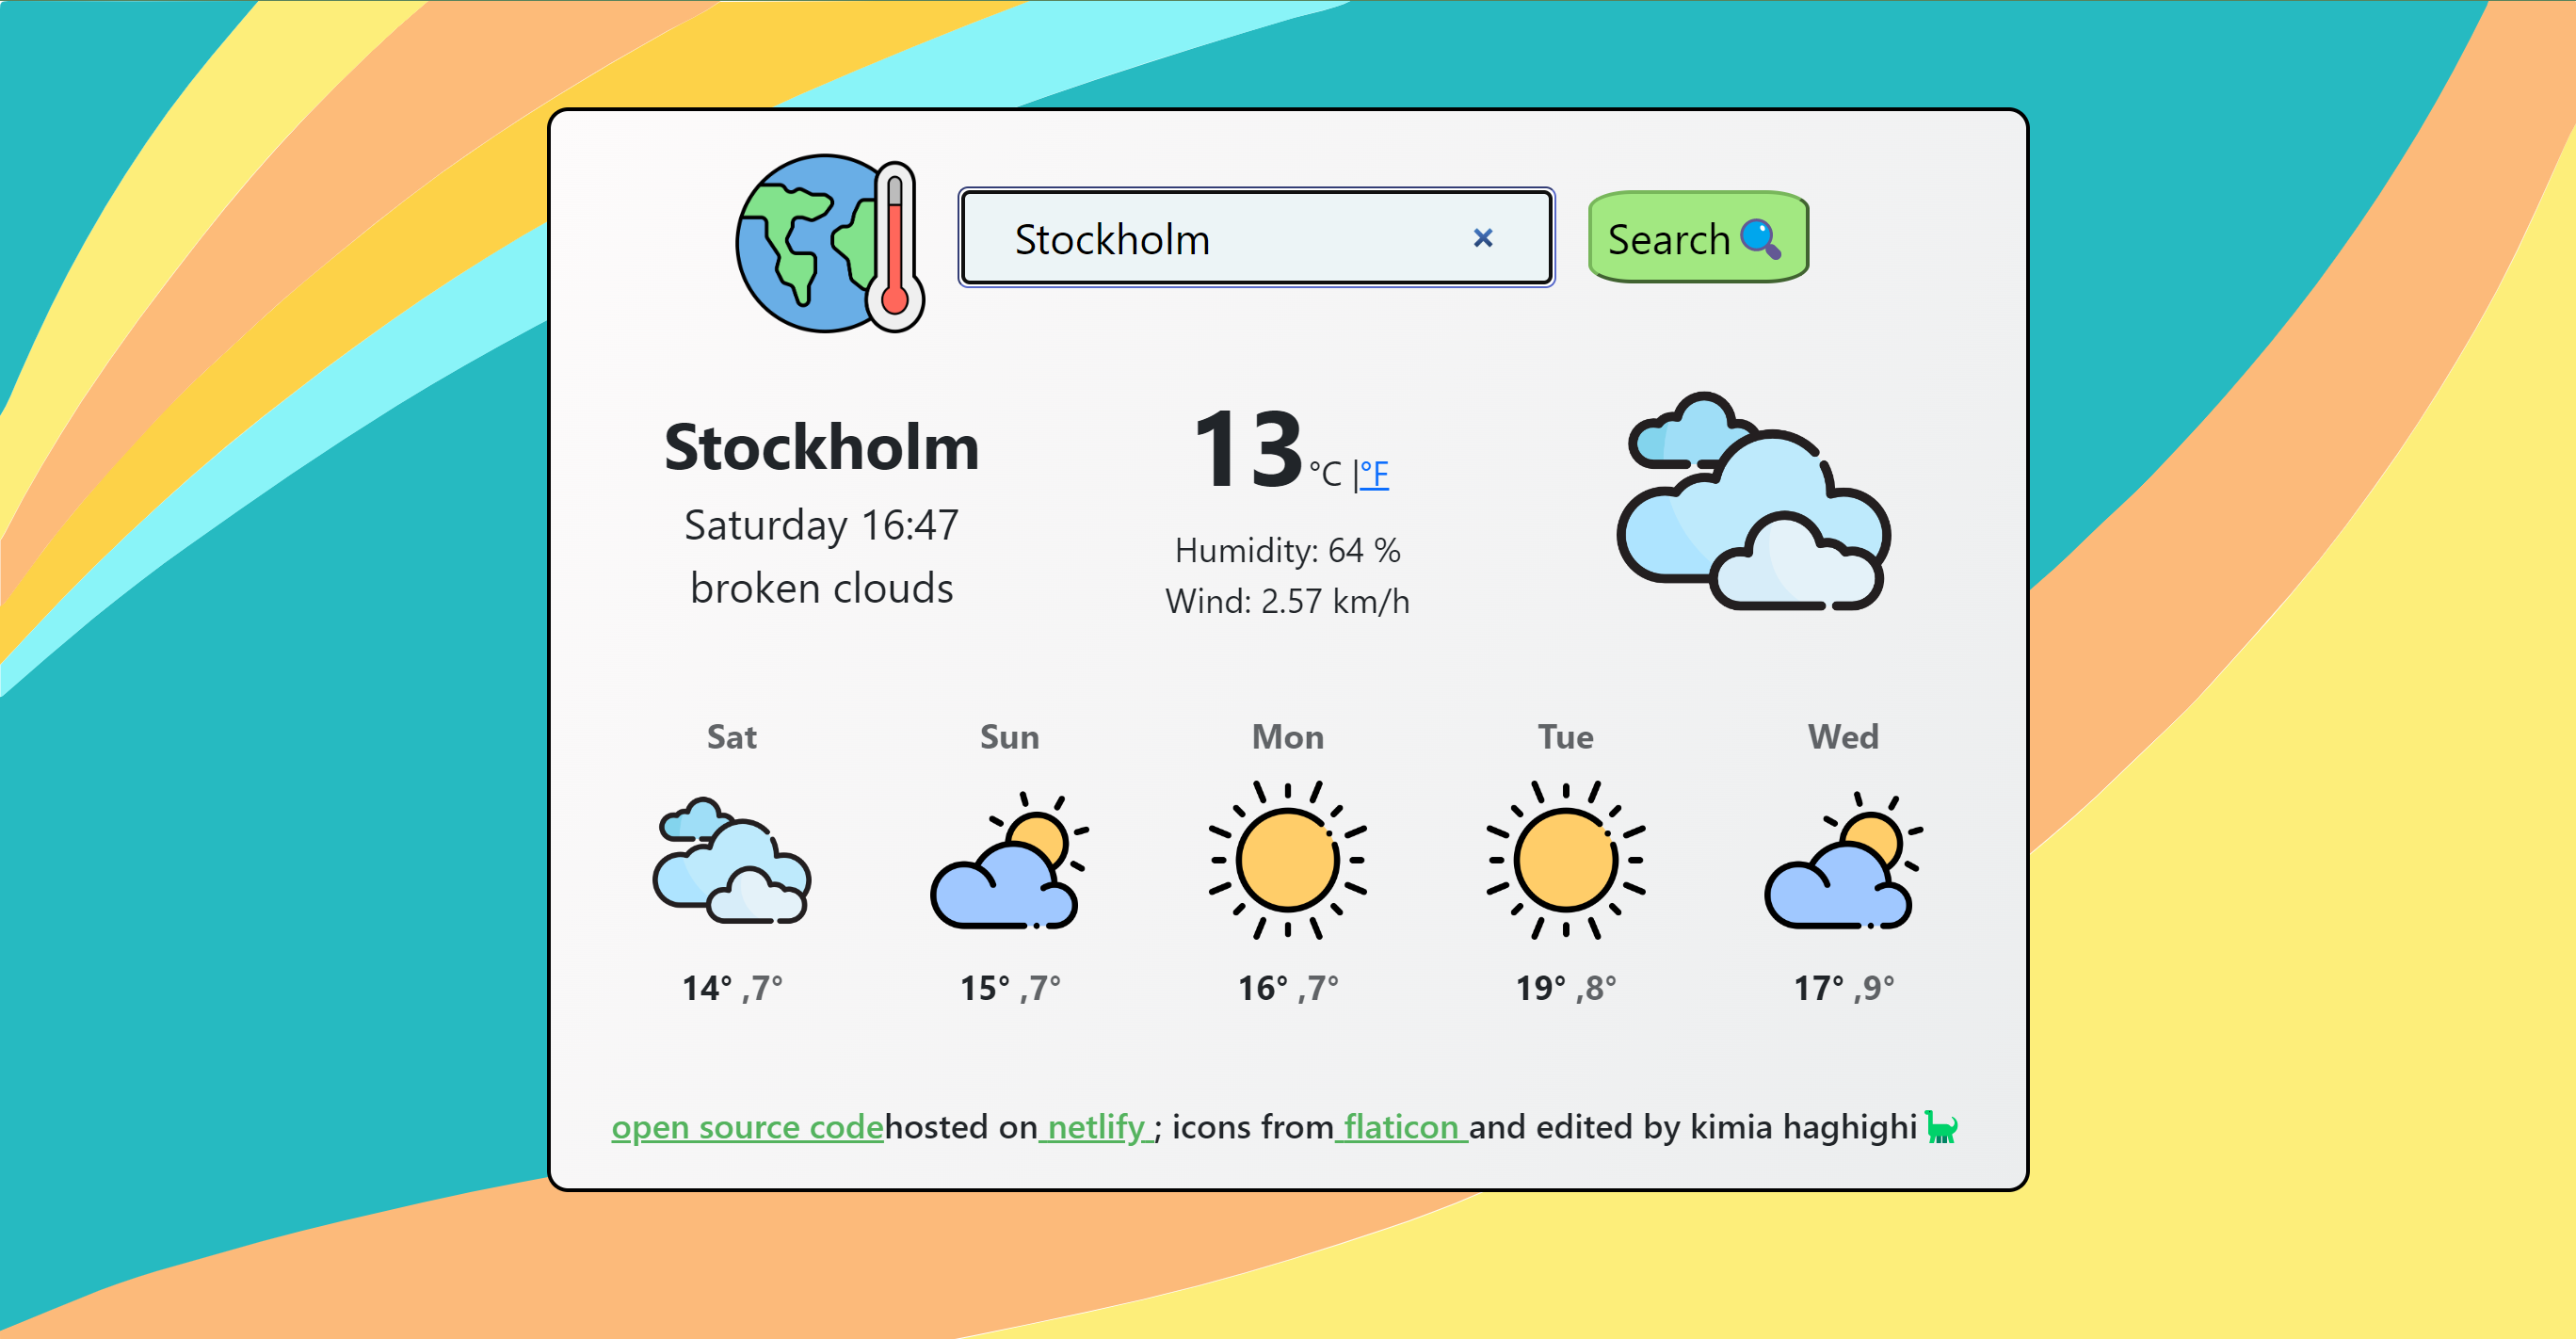Clear the Stockholm search input field
The image size is (2576, 1339).
(1480, 238)
